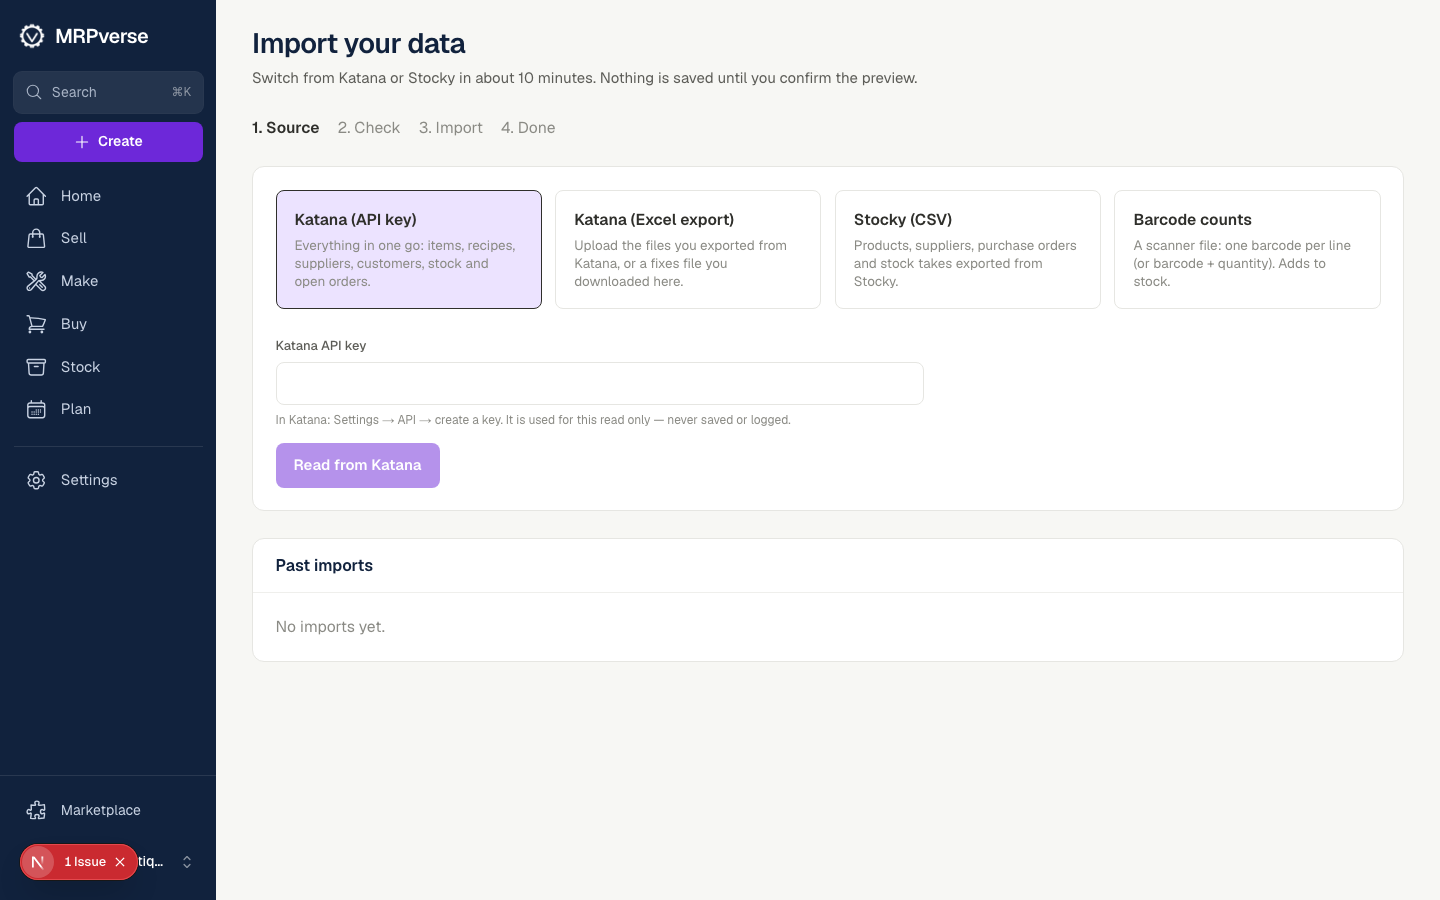Viewport: 1440px width, 900px height.
Task: Click the Plan calendar icon
Action: pos(36,409)
